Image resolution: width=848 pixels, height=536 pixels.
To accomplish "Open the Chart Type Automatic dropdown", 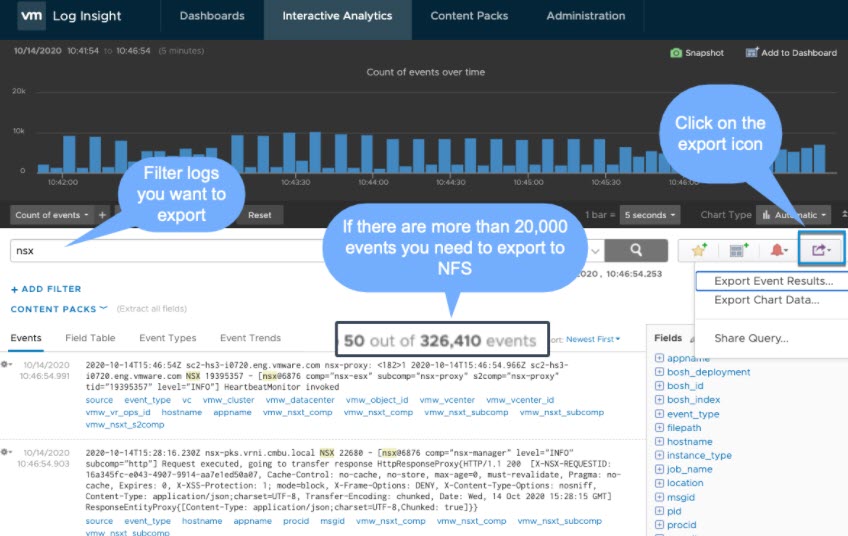I will 794,215.
